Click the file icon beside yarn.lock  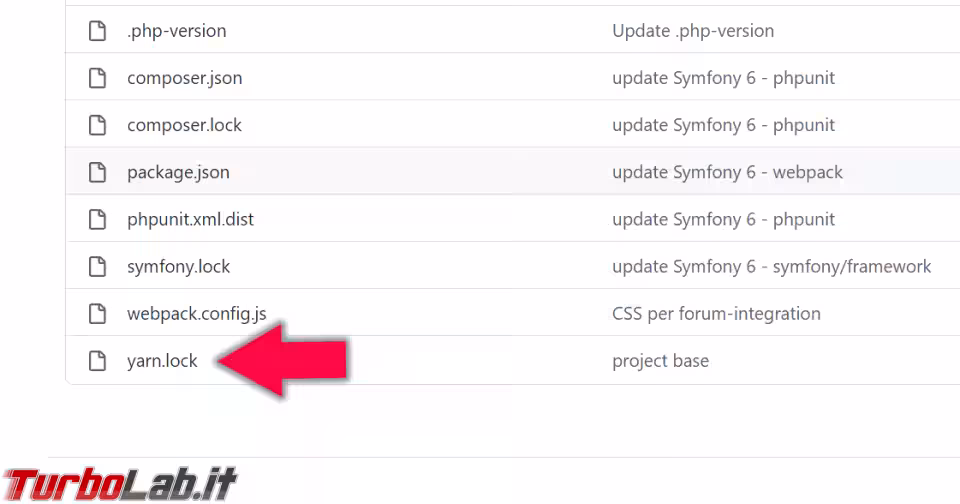coord(97,361)
